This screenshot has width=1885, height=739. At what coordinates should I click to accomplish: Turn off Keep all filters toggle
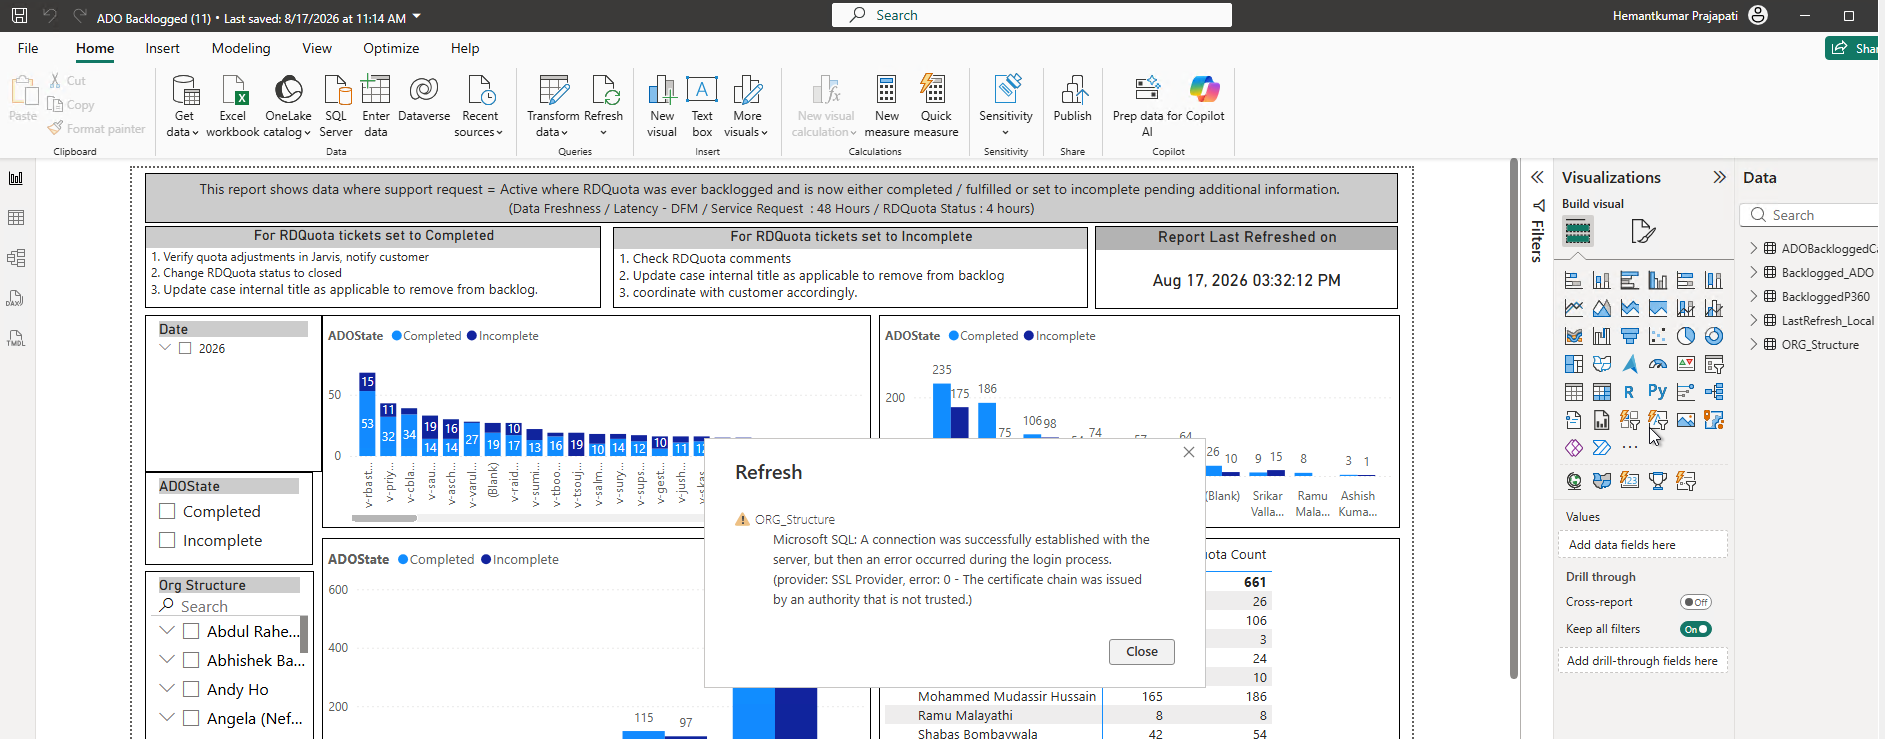[1696, 629]
